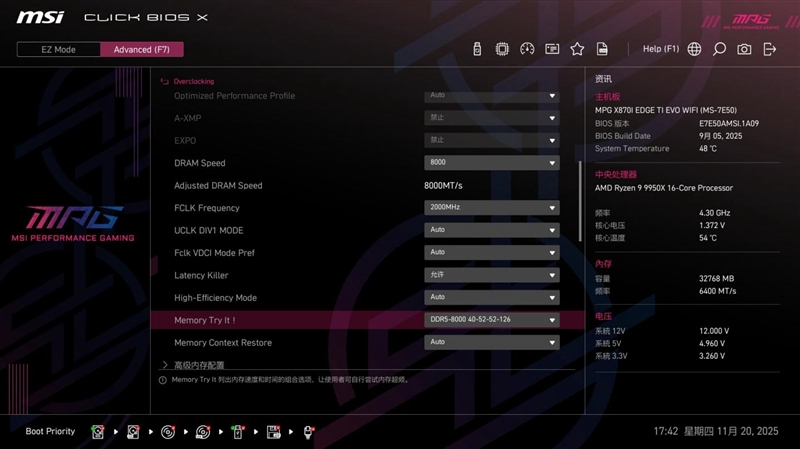The width and height of the screenshot is (800, 449).
Task: Click the exit BIOS icon
Action: point(769,49)
